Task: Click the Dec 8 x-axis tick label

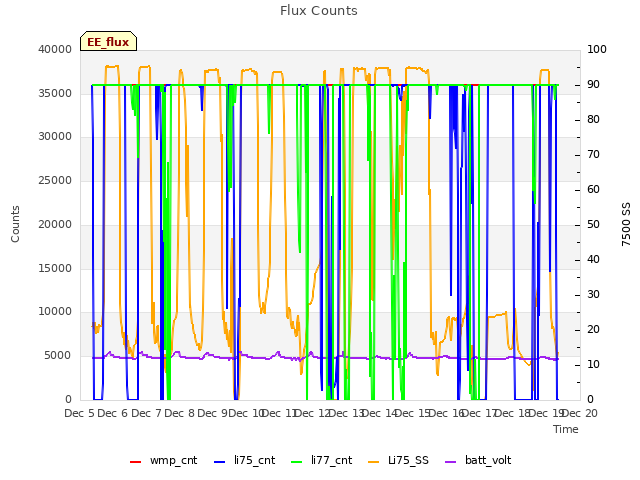Action: (x=179, y=413)
